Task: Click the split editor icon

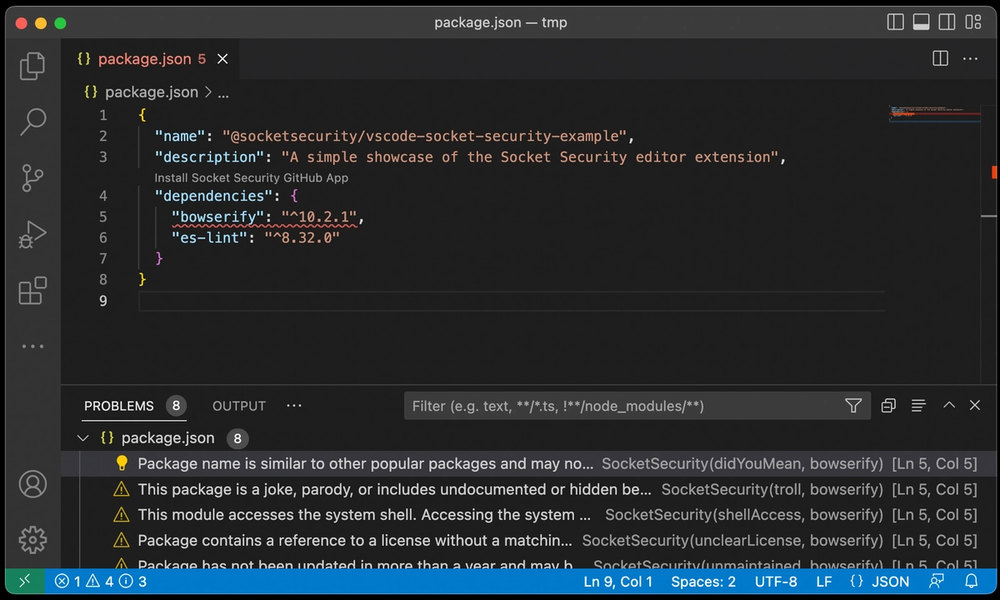Action: (x=940, y=58)
